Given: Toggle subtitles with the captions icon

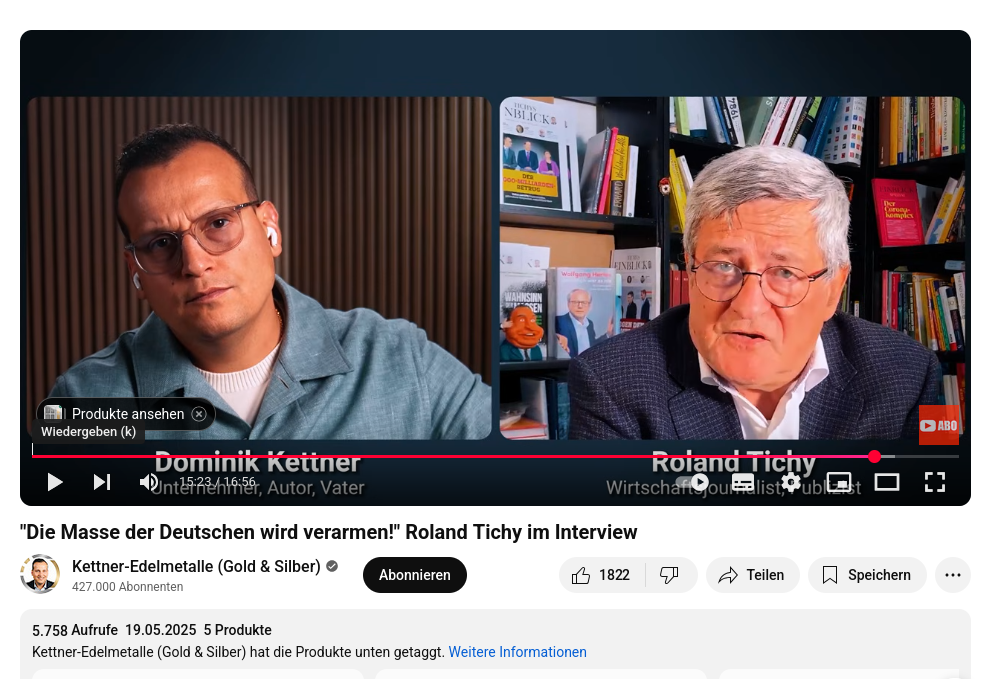Looking at the screenshot, I should click(743, 483).
